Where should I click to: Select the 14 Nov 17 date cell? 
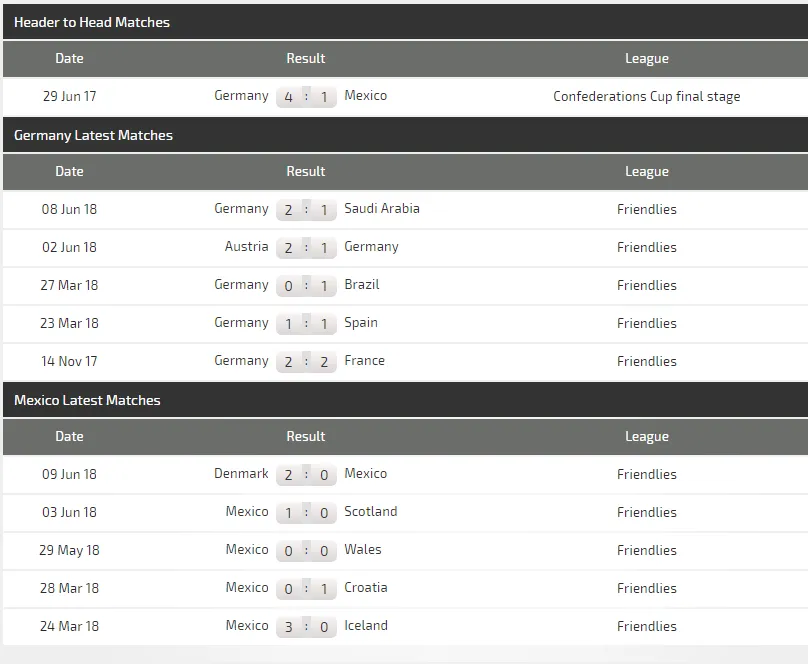click(69, 361)
